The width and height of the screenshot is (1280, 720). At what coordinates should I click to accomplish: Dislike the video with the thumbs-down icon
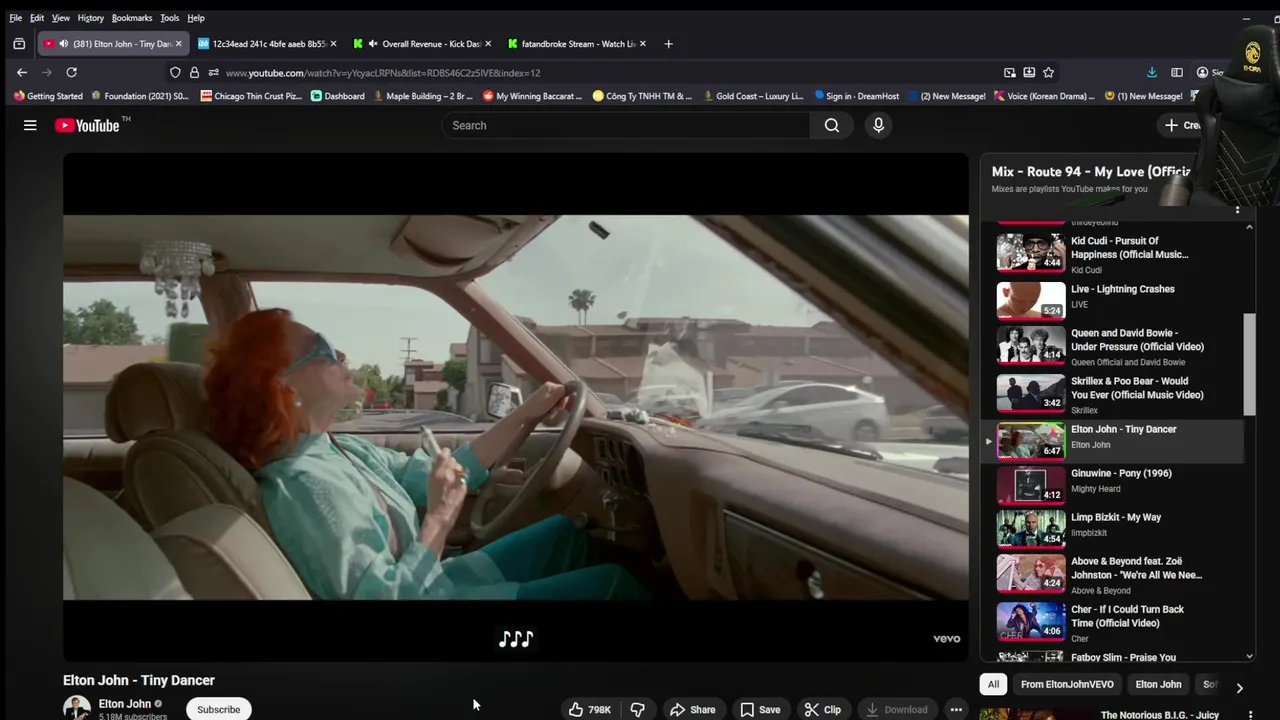(637, 709)
